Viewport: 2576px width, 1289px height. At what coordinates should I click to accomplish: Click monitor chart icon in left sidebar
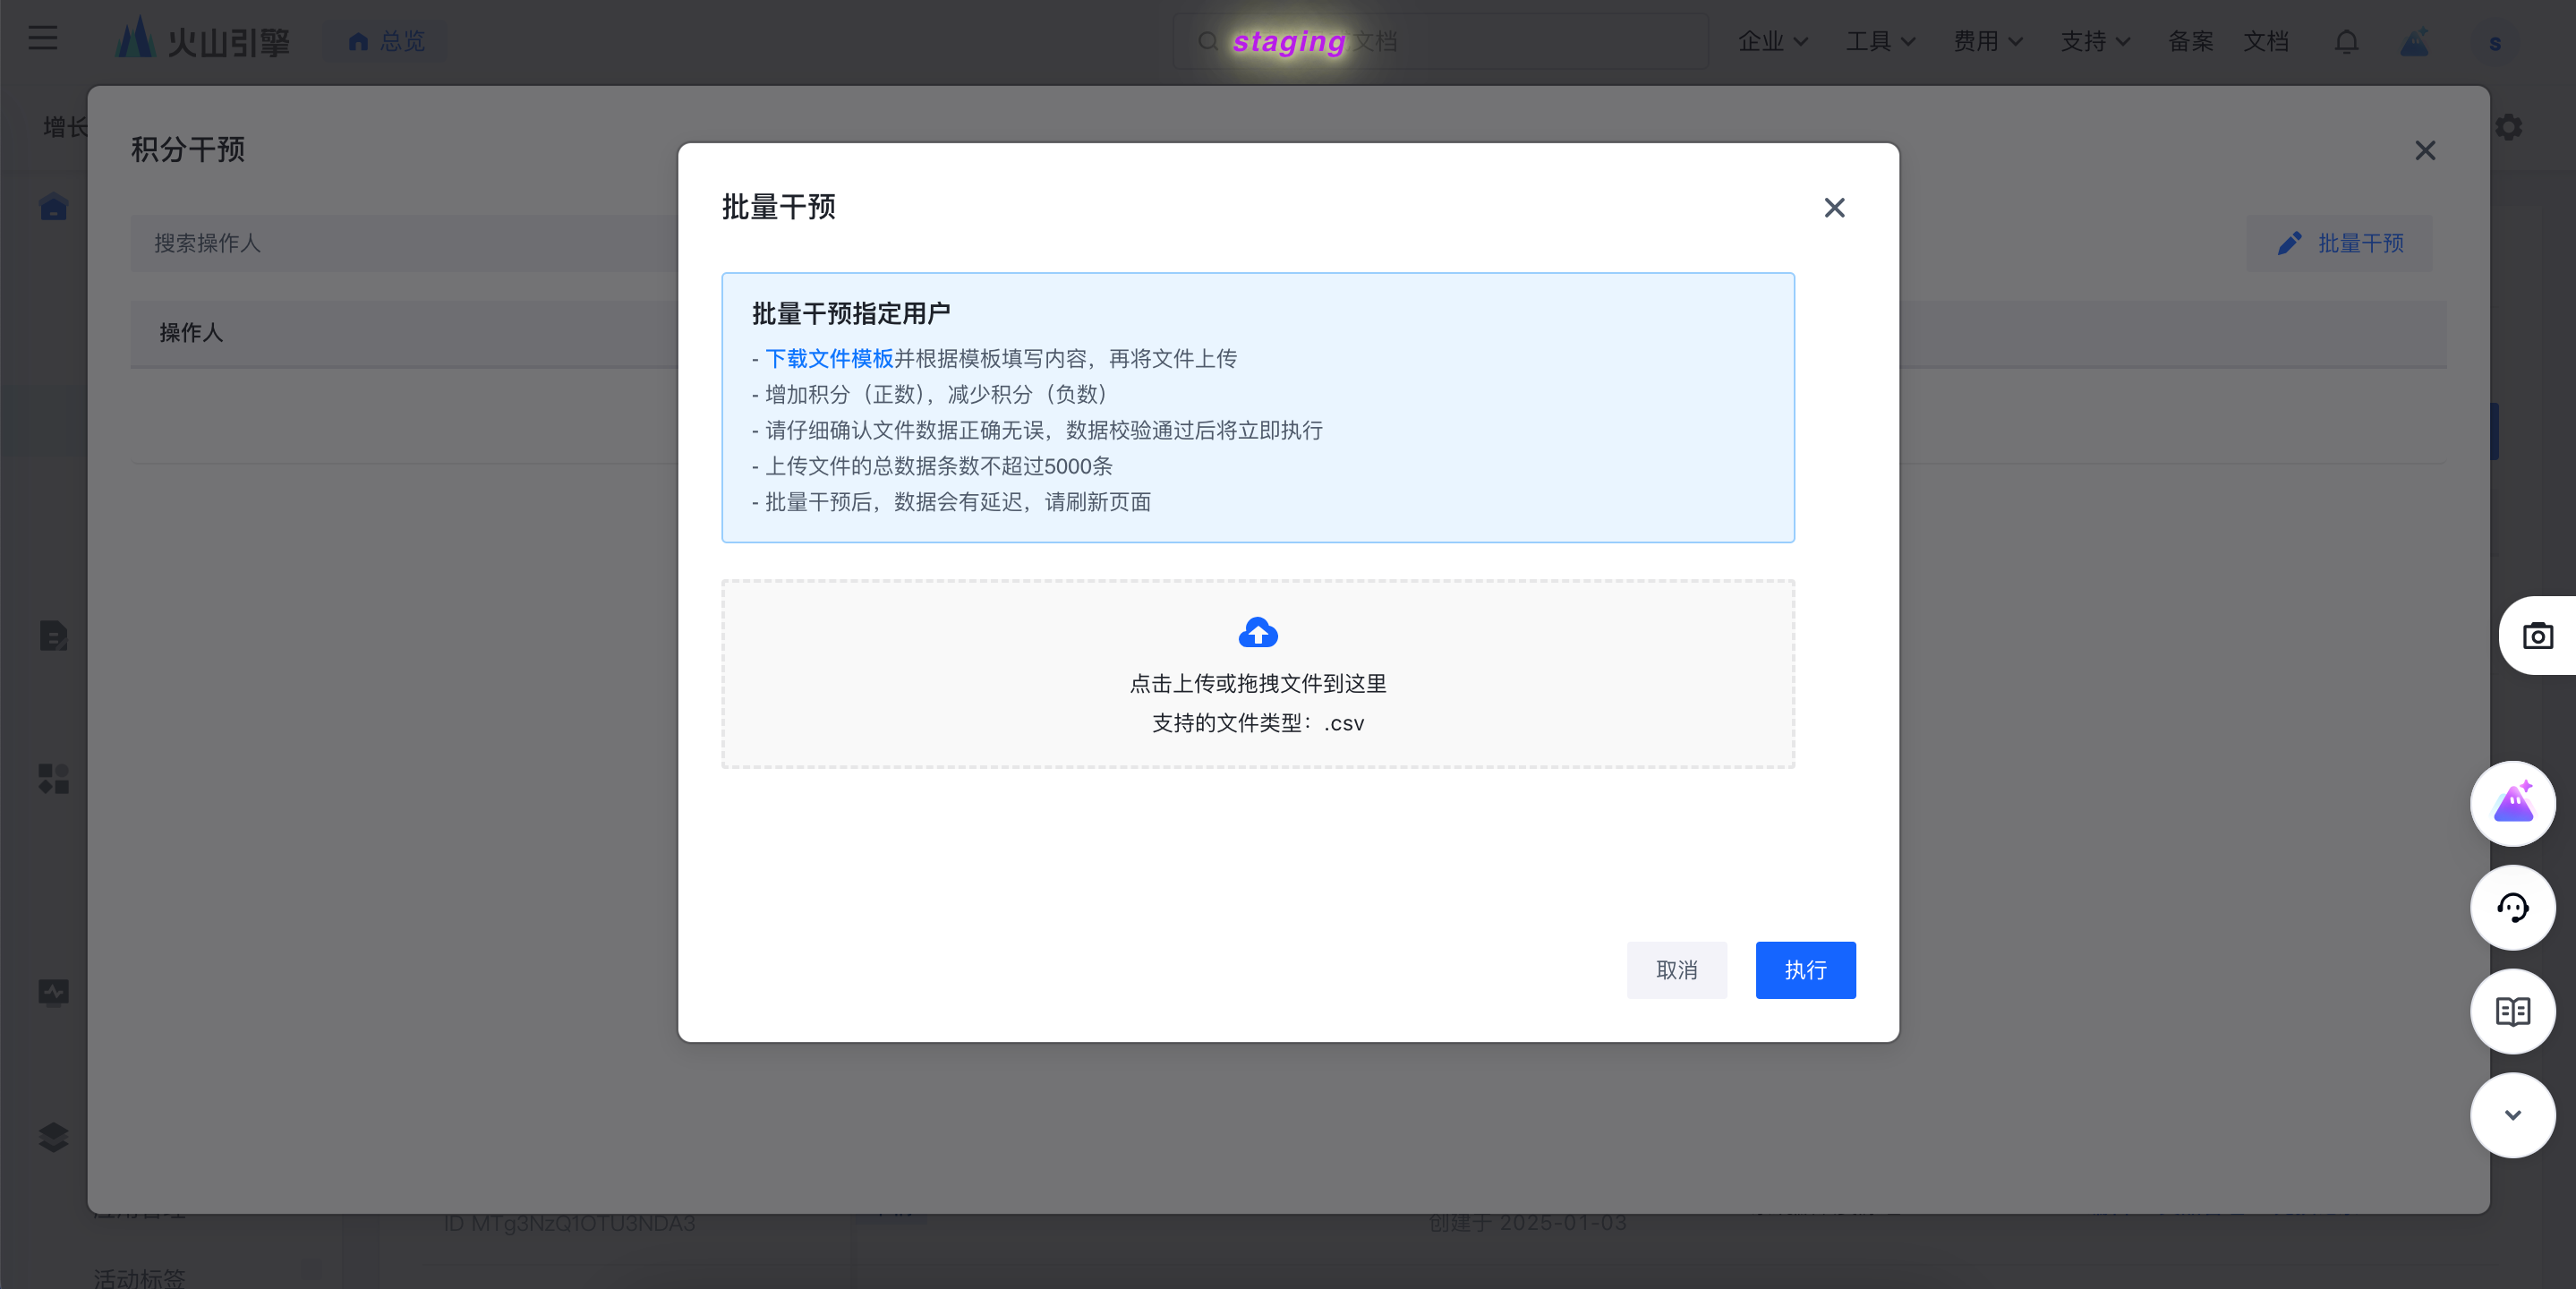(x=53, y=992)
